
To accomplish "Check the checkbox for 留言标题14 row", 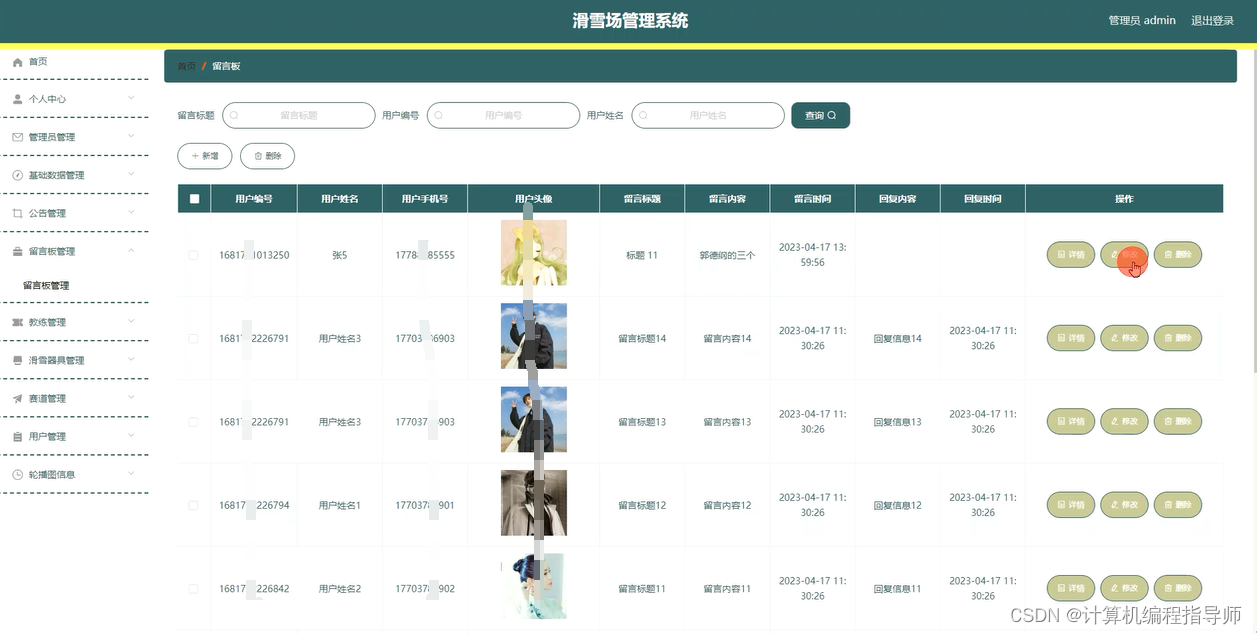I will 193,338.
